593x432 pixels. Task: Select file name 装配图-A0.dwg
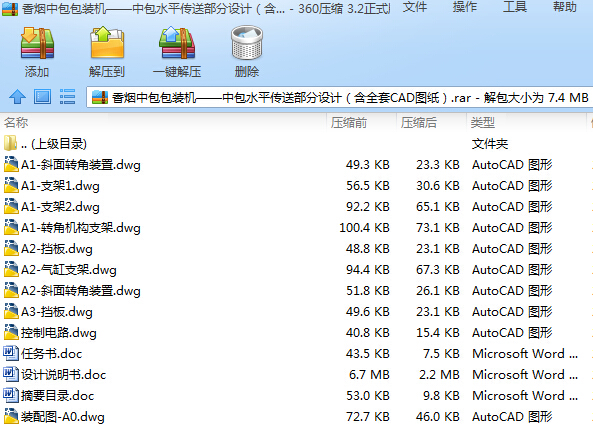pyautogui.click(x=63, y=416)
